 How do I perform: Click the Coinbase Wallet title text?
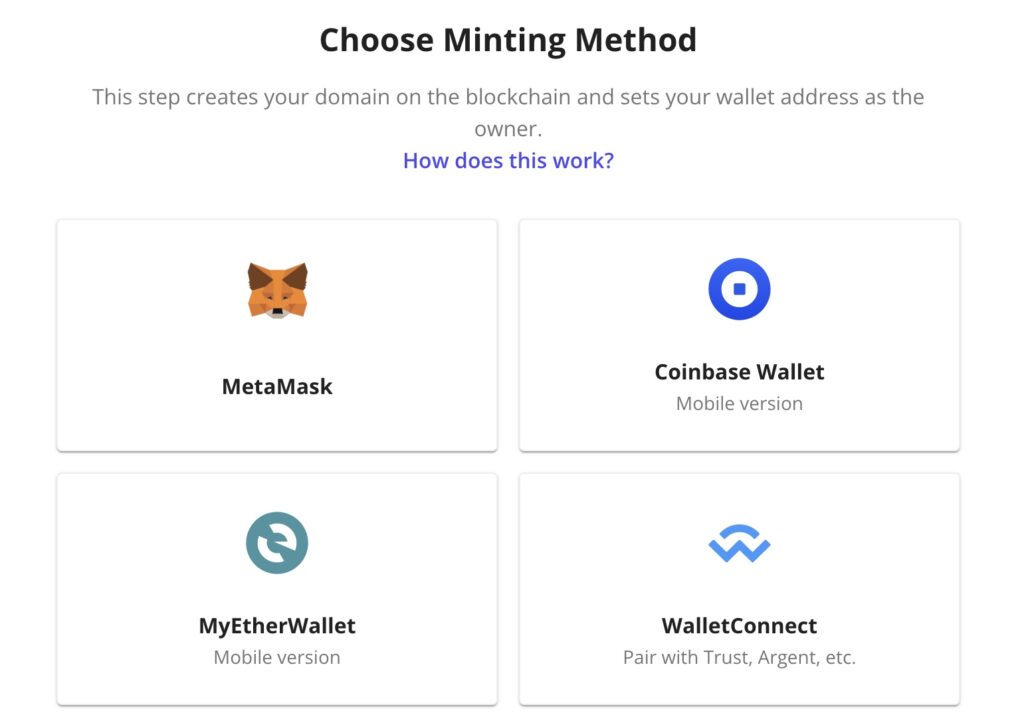pos(739,372)
